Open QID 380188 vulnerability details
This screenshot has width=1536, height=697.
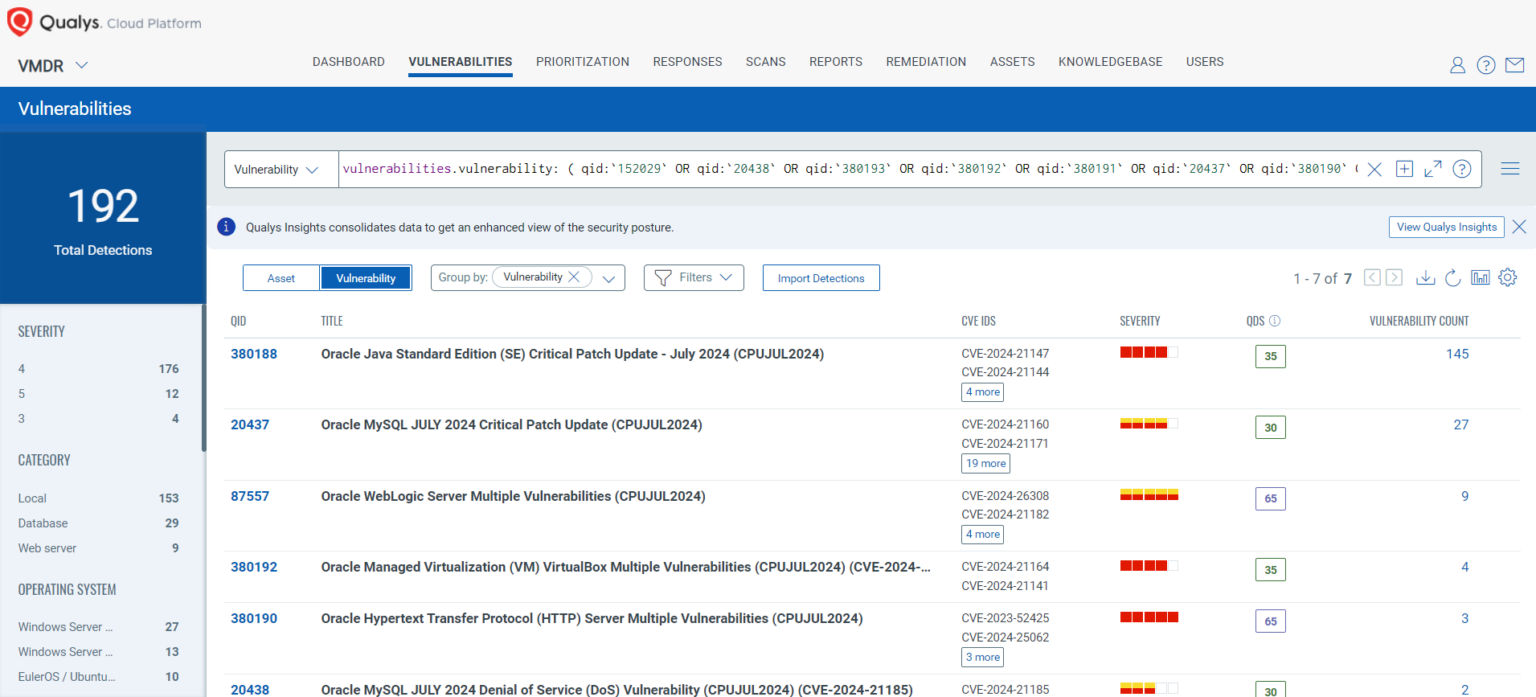tap(253, 353)
